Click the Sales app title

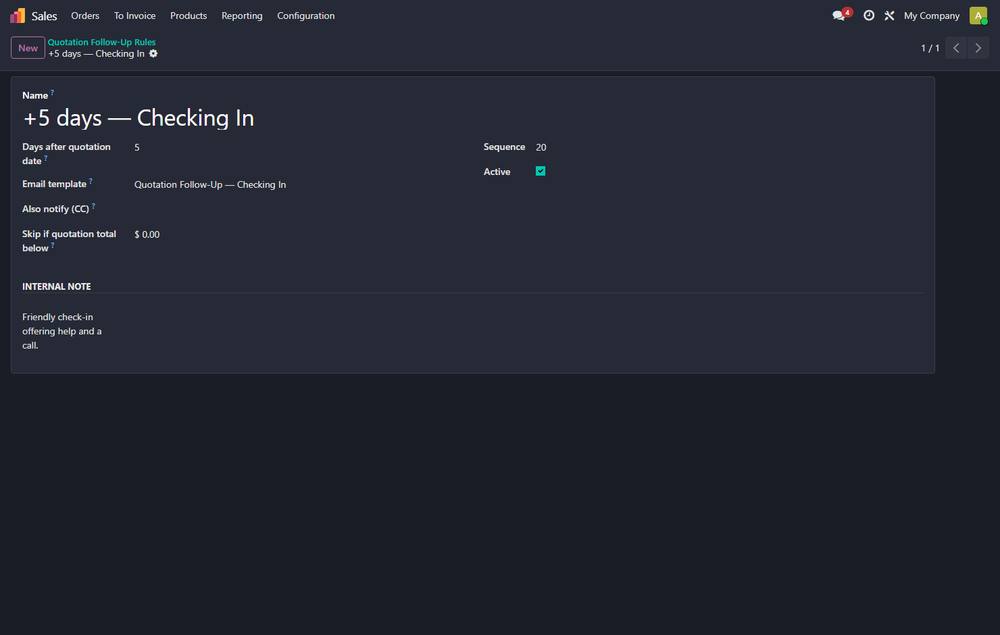(x=44, y=16)
